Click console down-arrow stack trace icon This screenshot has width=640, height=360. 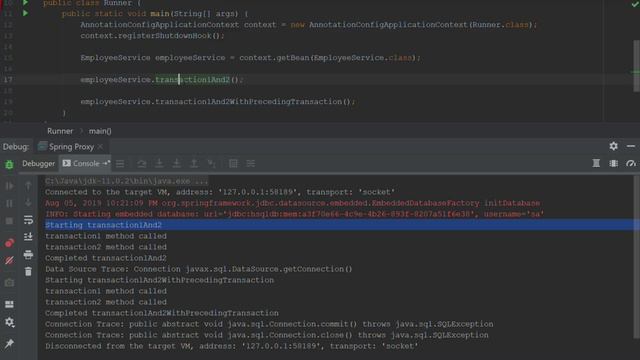(28, 203)
